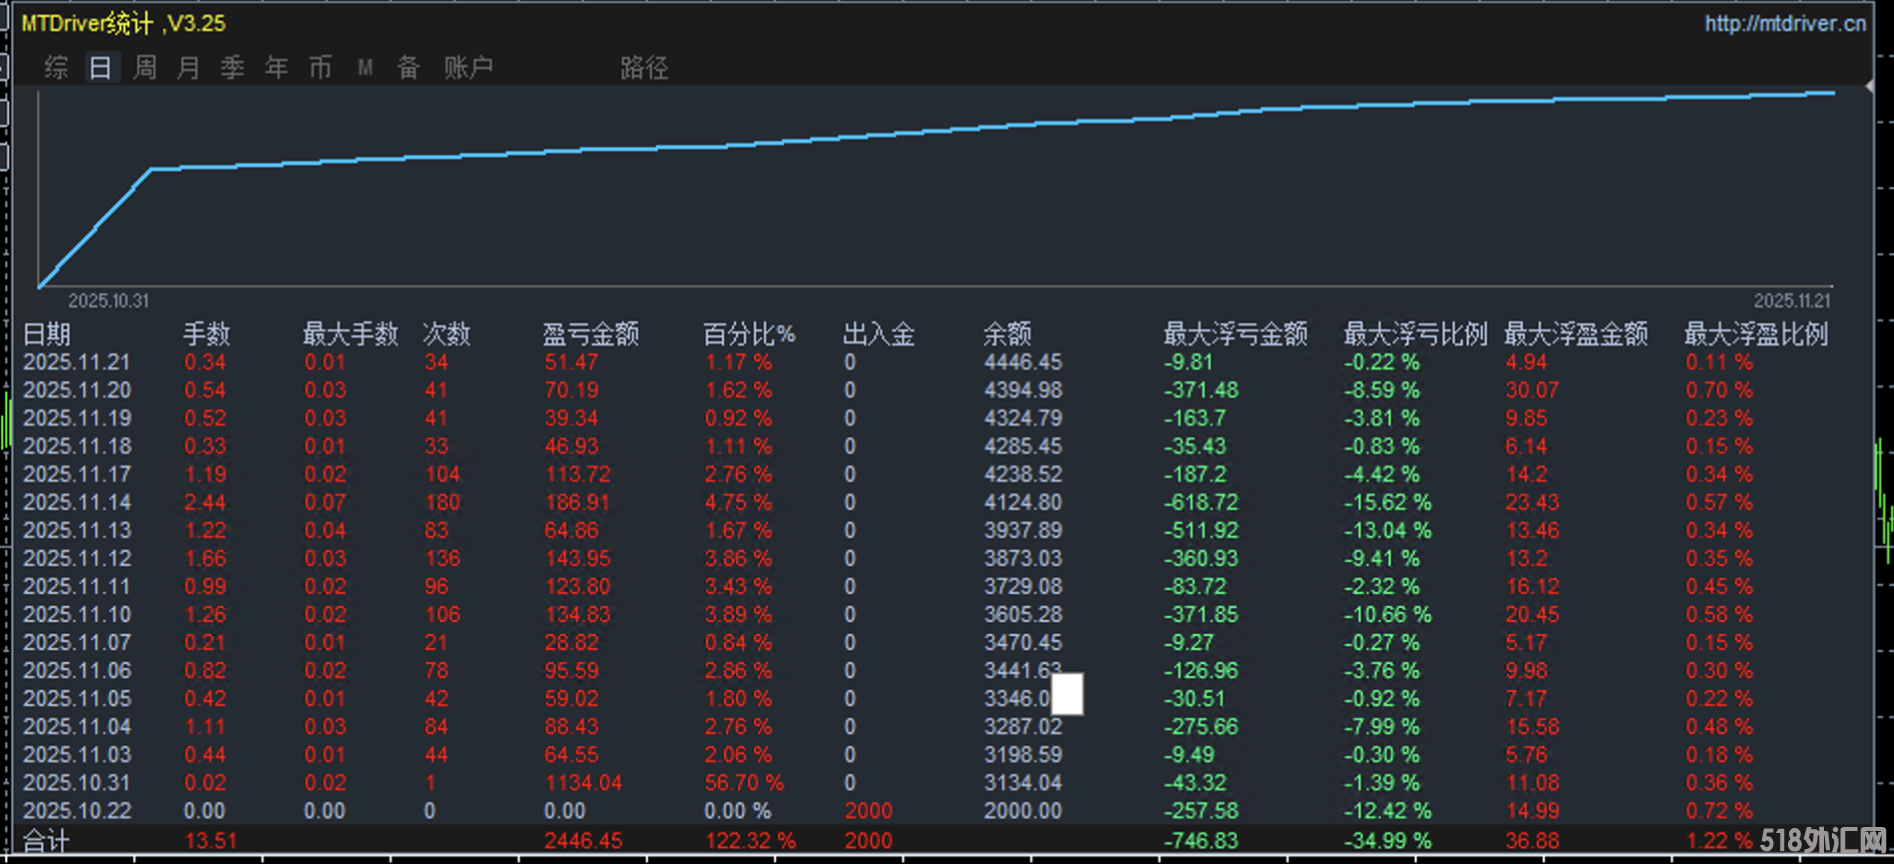The image size is (1894, 864).
Task: Select the 2025.10.22 date cell
Action: (77, 810)
